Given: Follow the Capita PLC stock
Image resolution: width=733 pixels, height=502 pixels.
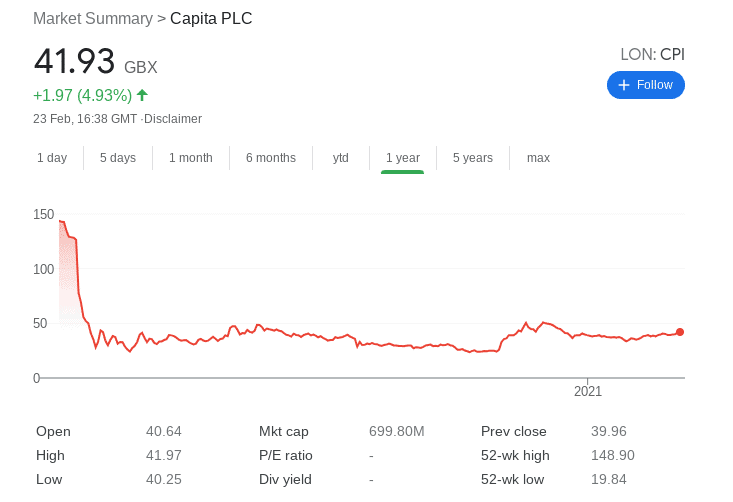Looking at the screenshot, I should (x=646, y=85).
